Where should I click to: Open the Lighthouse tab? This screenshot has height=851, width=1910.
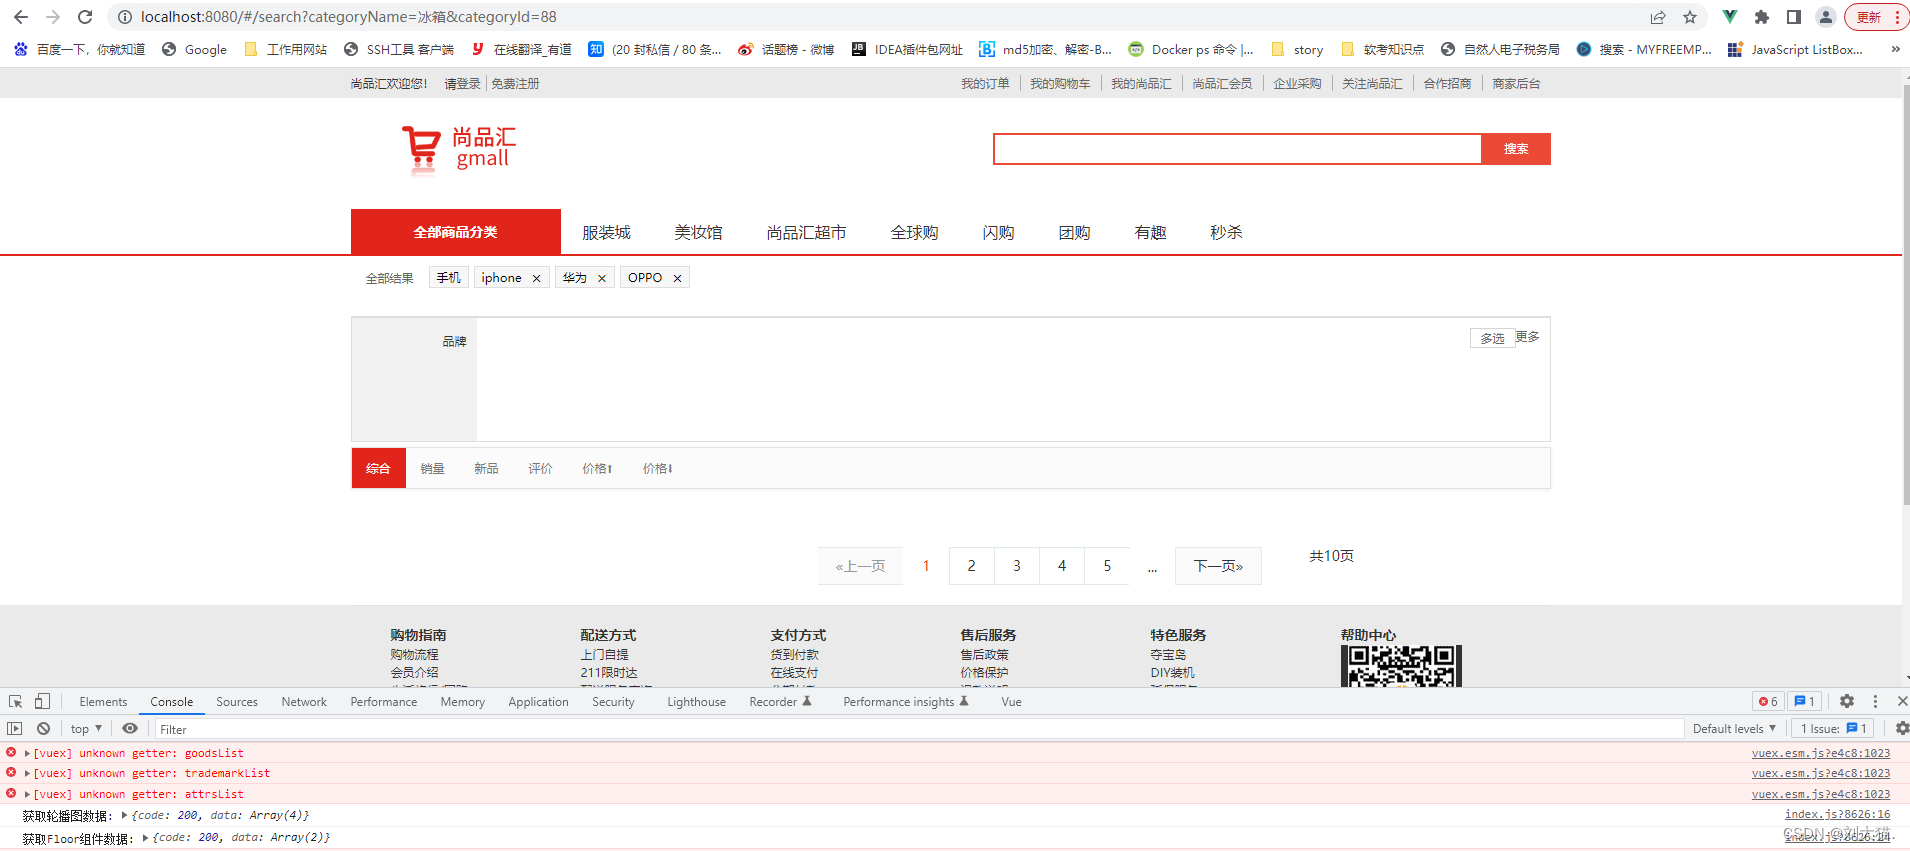tap(697, 702)
